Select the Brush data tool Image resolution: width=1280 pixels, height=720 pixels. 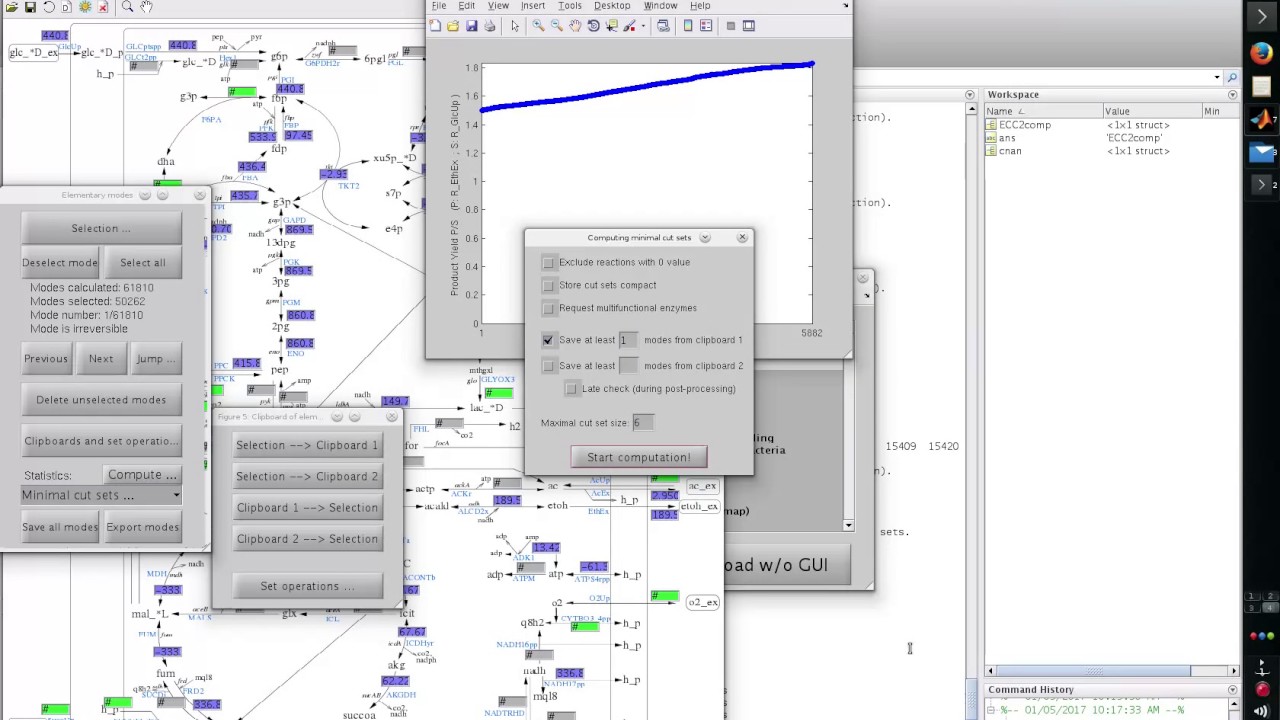[629, 26]
